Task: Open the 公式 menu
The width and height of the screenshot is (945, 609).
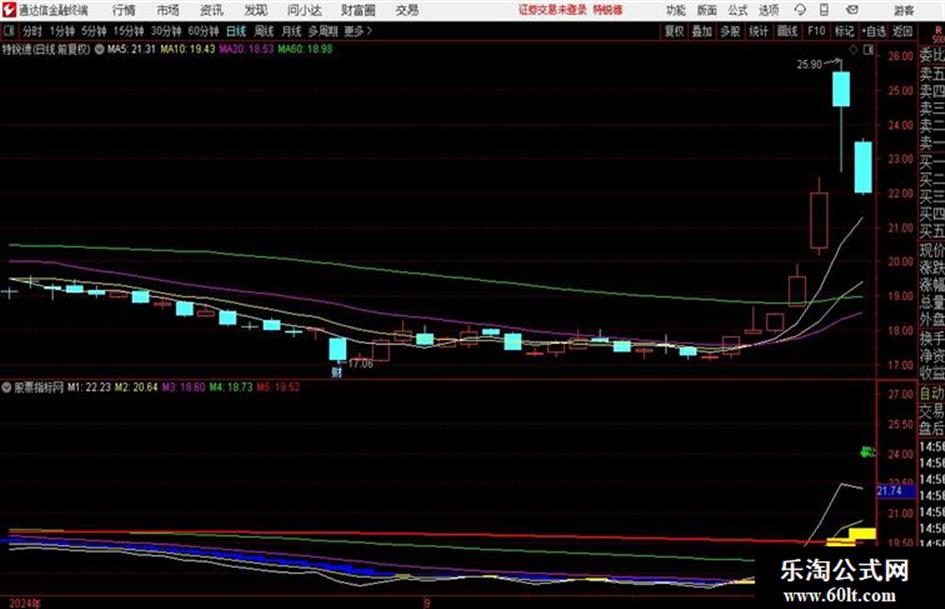Action: (738, 10)
